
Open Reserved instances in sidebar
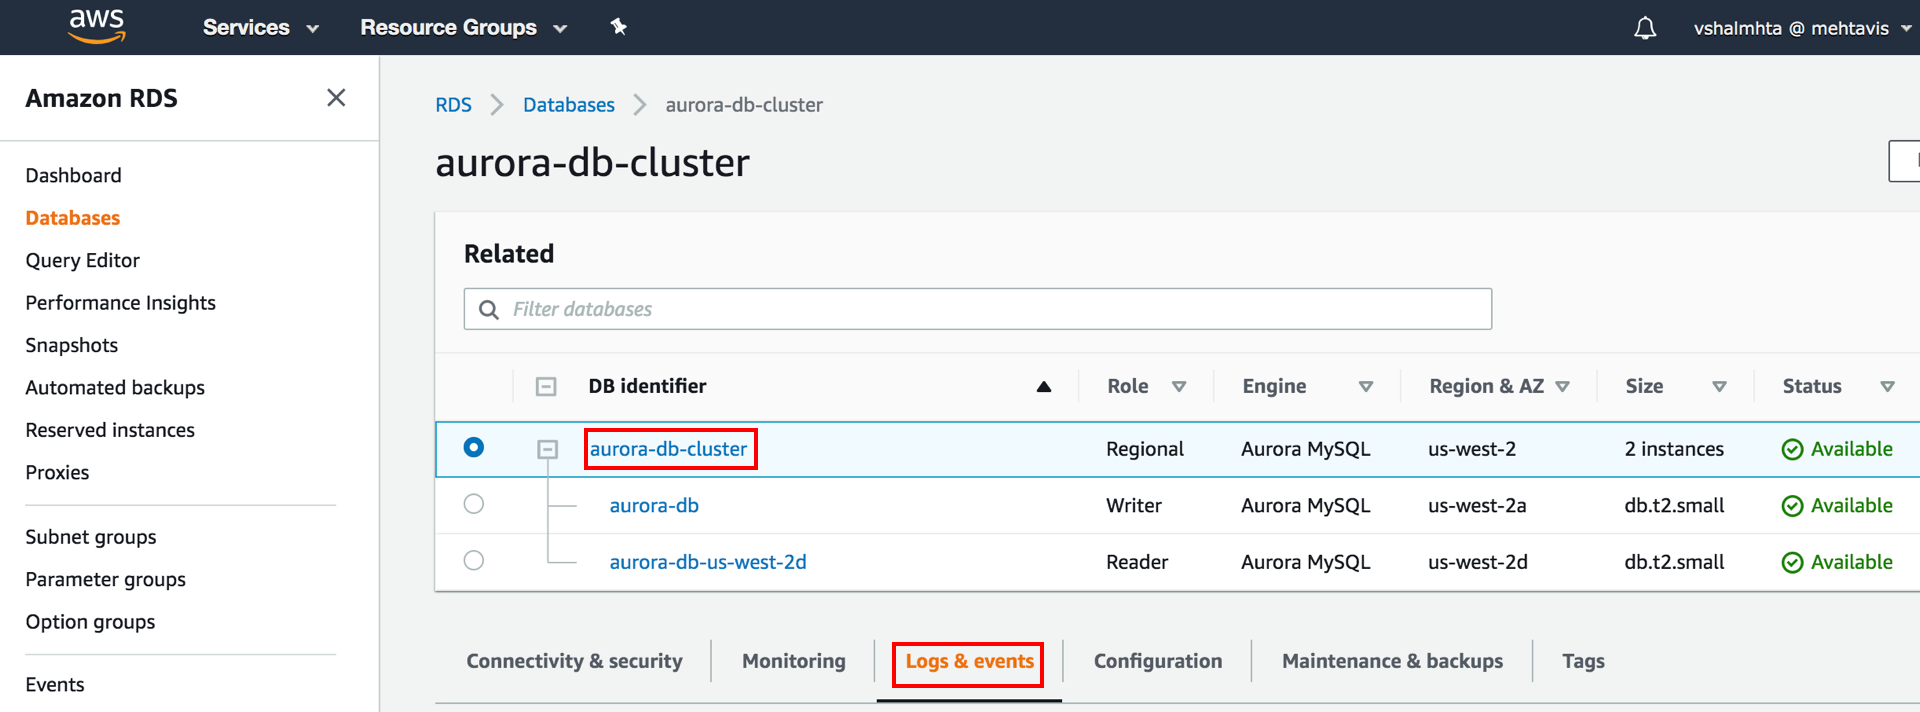click(x=110, y=430)
